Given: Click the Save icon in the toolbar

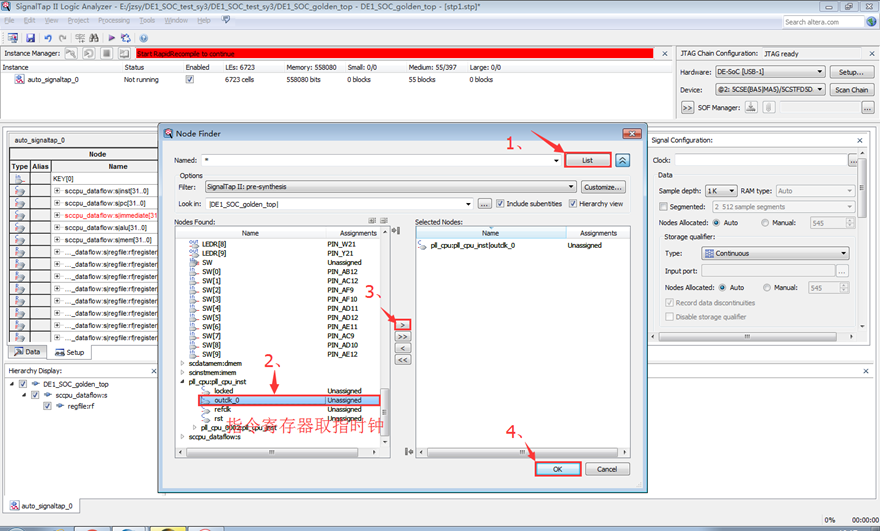Looking at the screenshot, I should 31,38.
